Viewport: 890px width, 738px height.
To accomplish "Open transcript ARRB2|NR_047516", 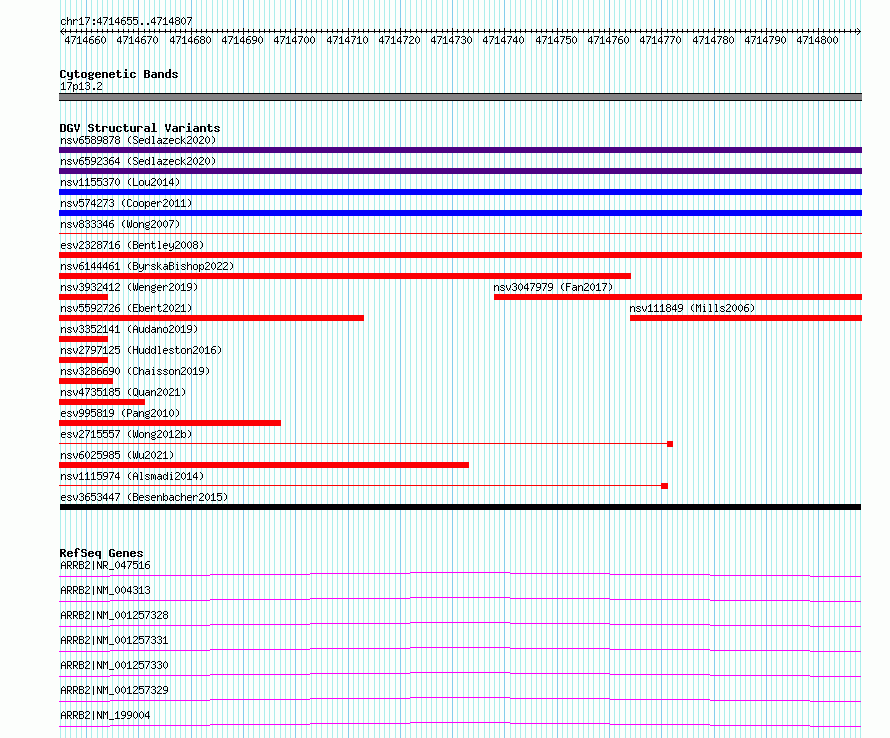I will point(105,565).
